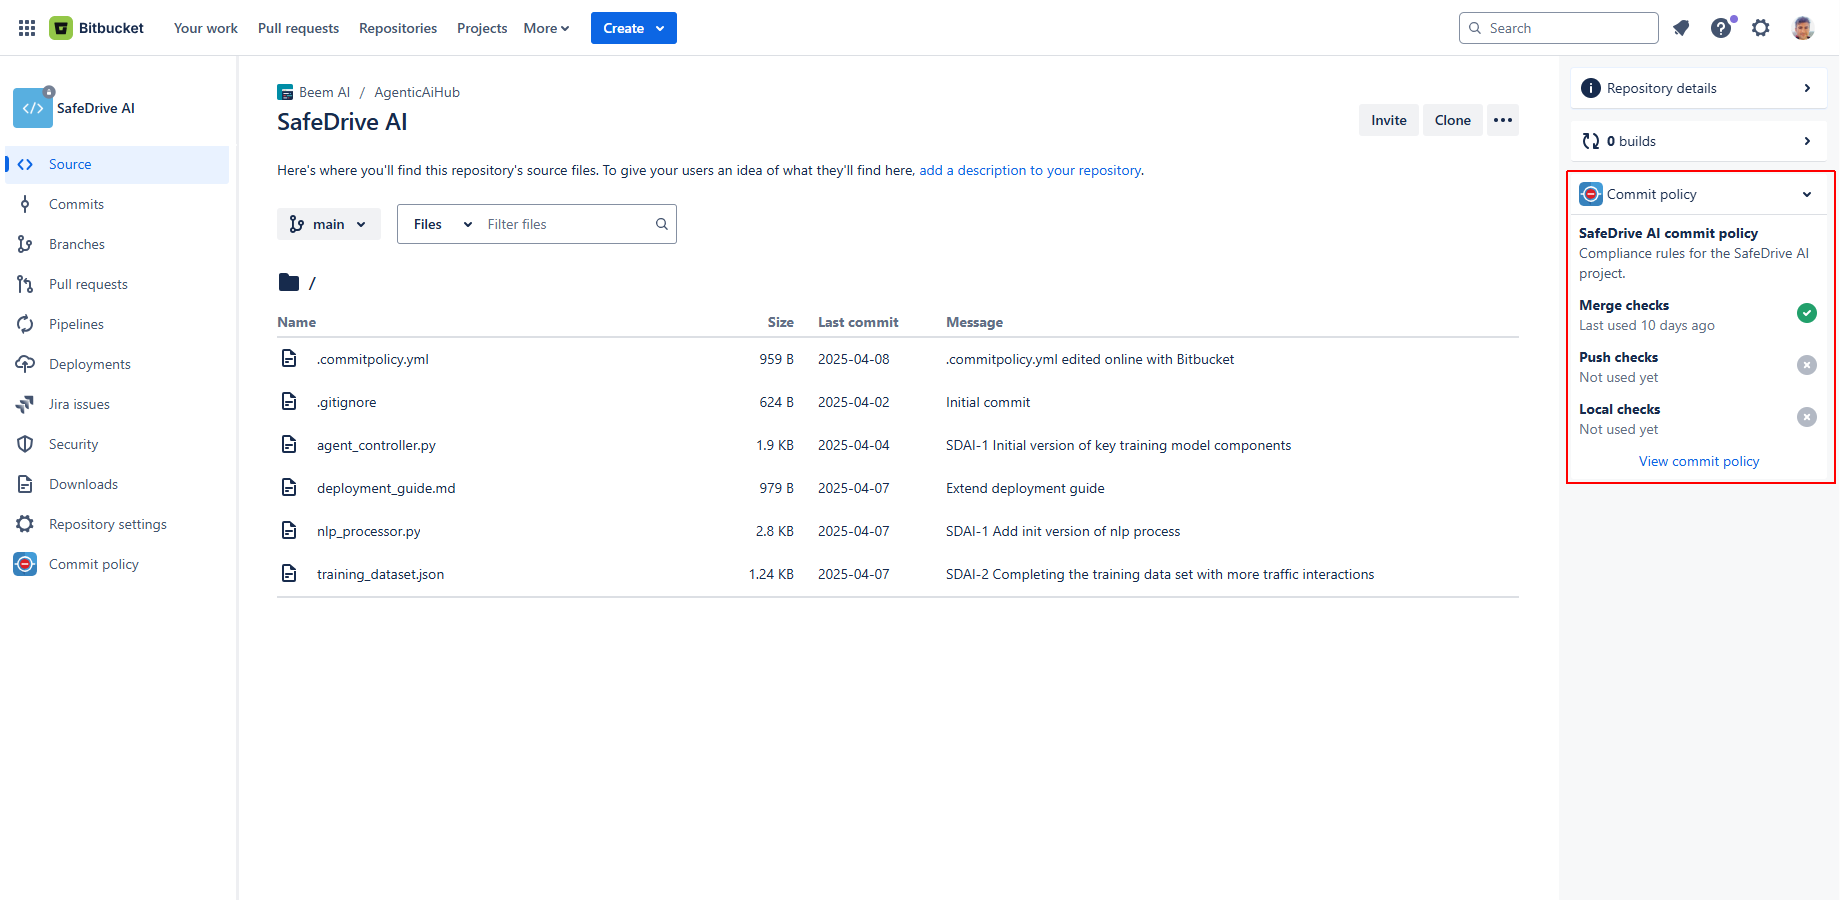Screen dimensions: 1840x900
Task: Open the .commitpolicy.yml file link
Action: tap(373, 359)
